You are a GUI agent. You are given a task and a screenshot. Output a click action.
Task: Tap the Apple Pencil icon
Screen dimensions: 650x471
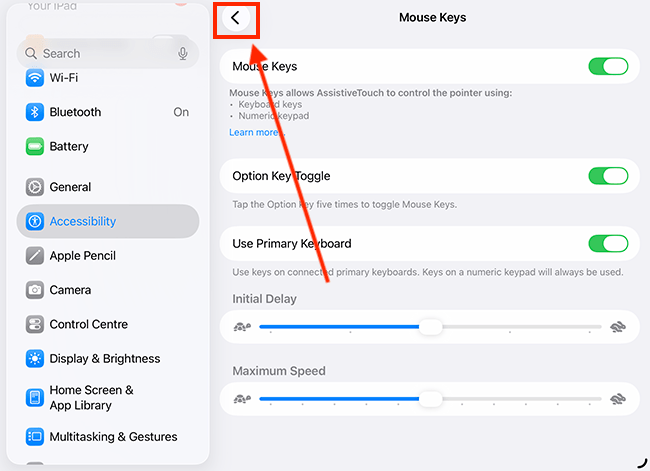(x=35, y=256)
